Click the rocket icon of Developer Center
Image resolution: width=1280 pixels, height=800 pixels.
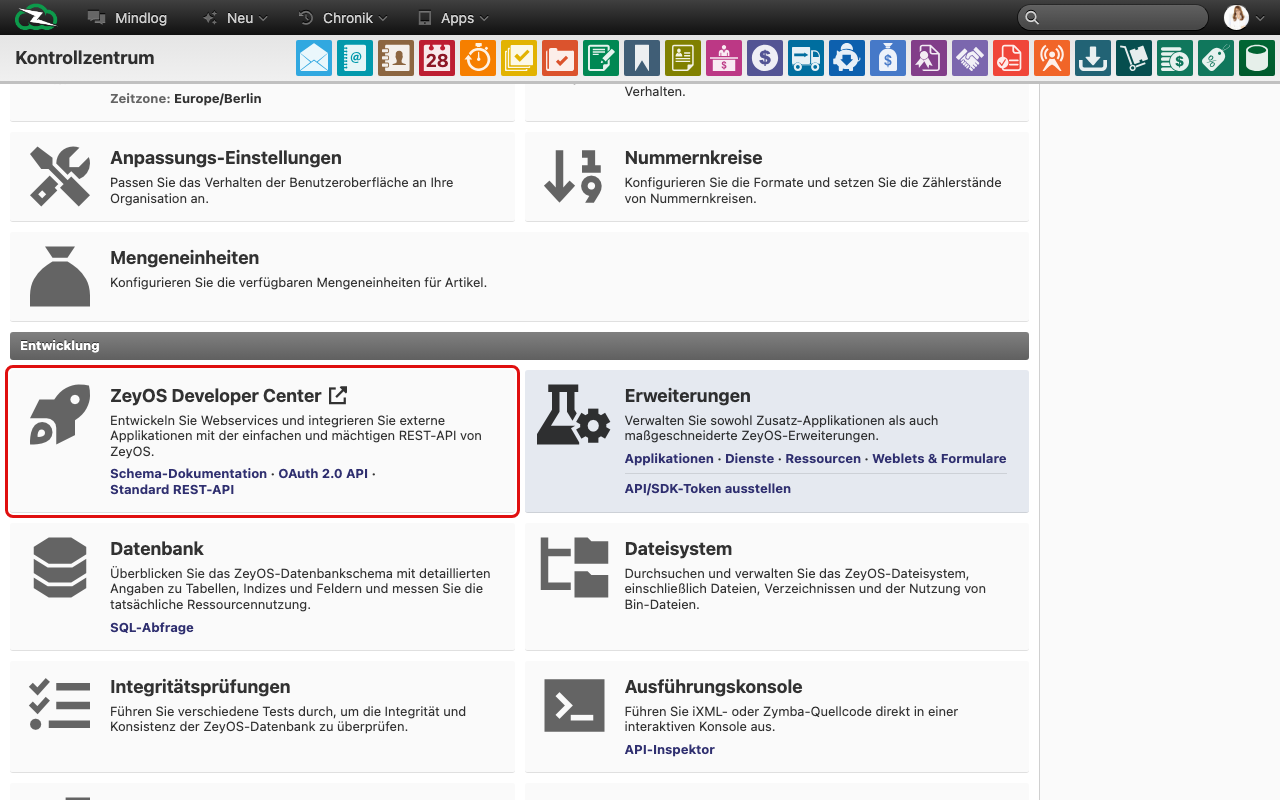(x=60, y=415)
